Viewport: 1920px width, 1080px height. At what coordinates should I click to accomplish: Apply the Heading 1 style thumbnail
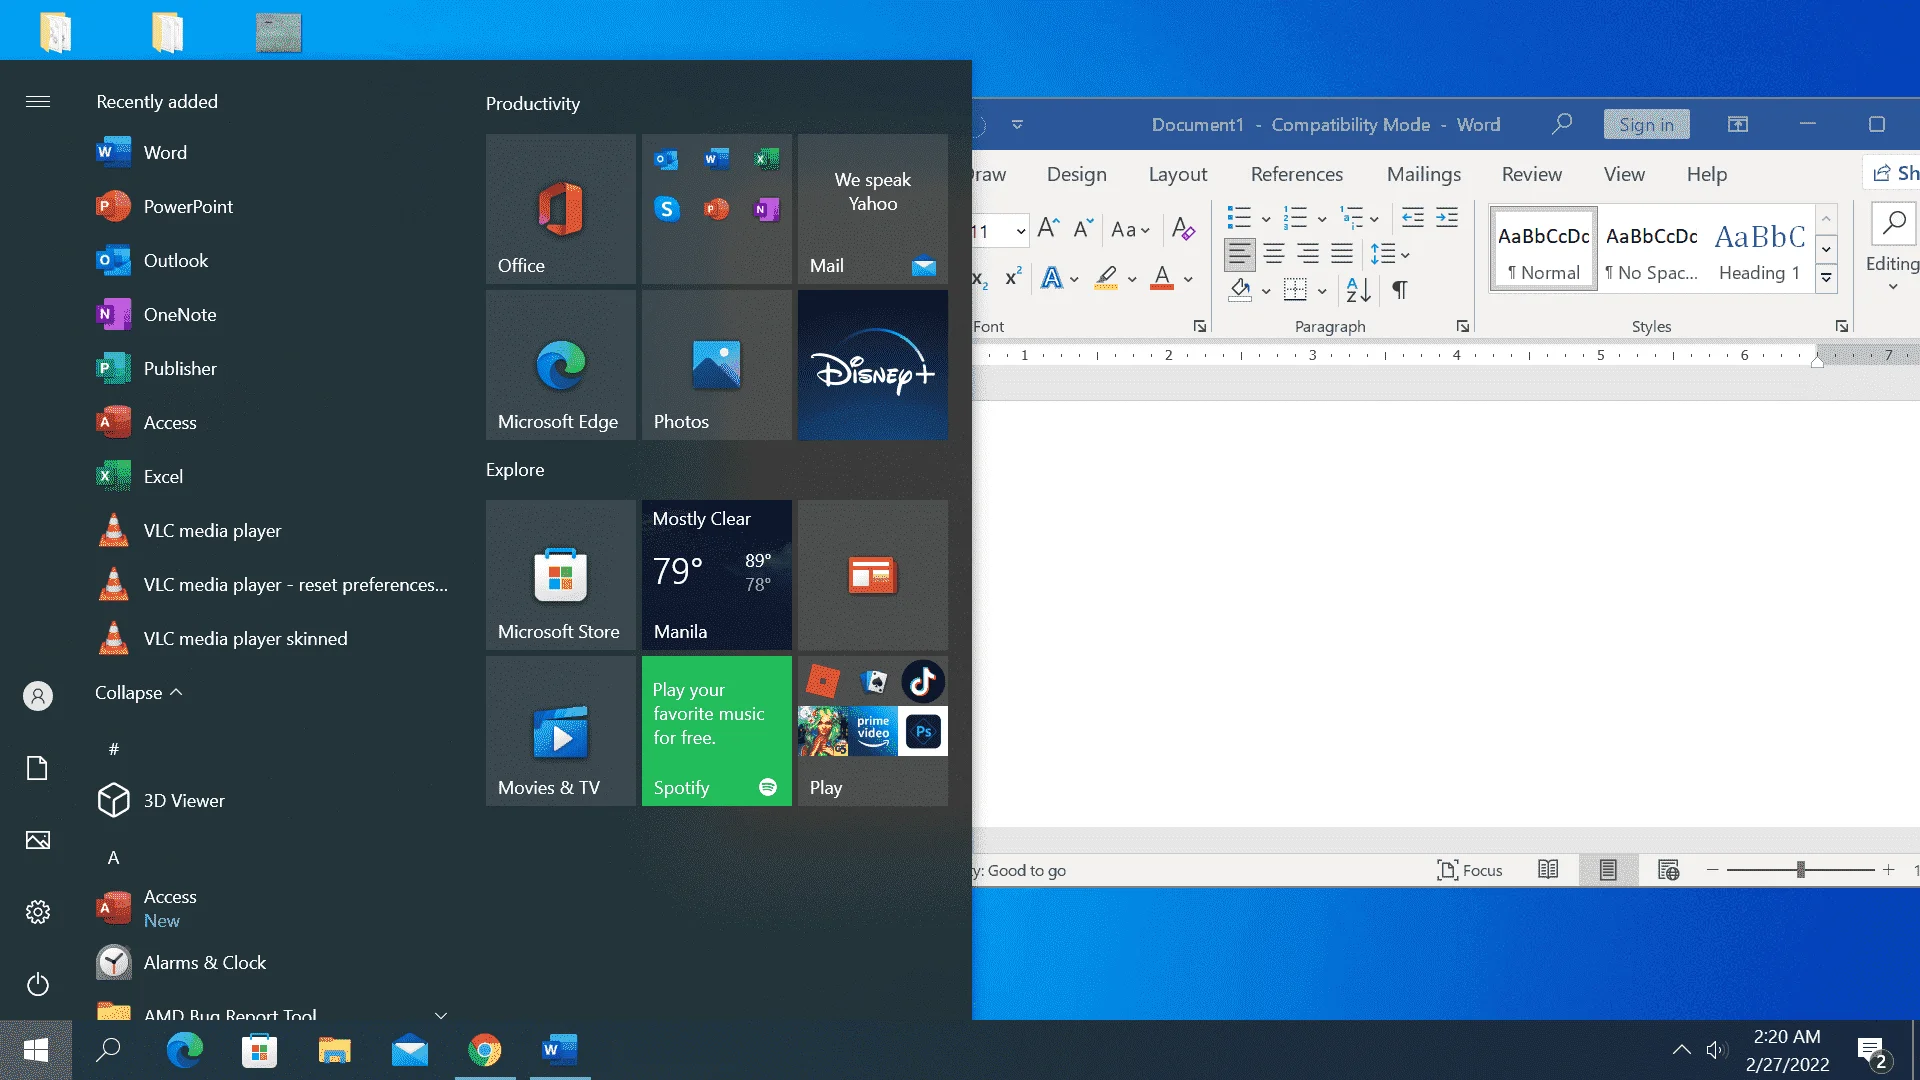coord(1759,250)
